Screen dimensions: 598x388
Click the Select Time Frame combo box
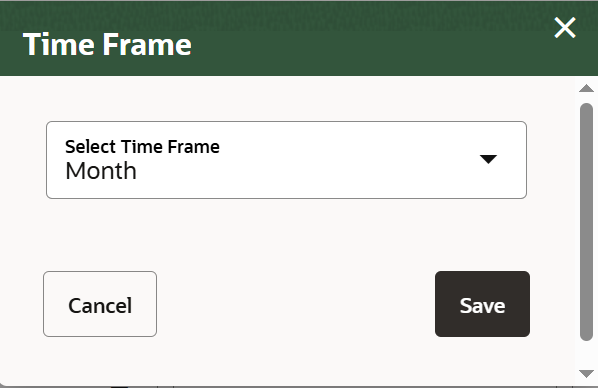(x=286, y=160)
